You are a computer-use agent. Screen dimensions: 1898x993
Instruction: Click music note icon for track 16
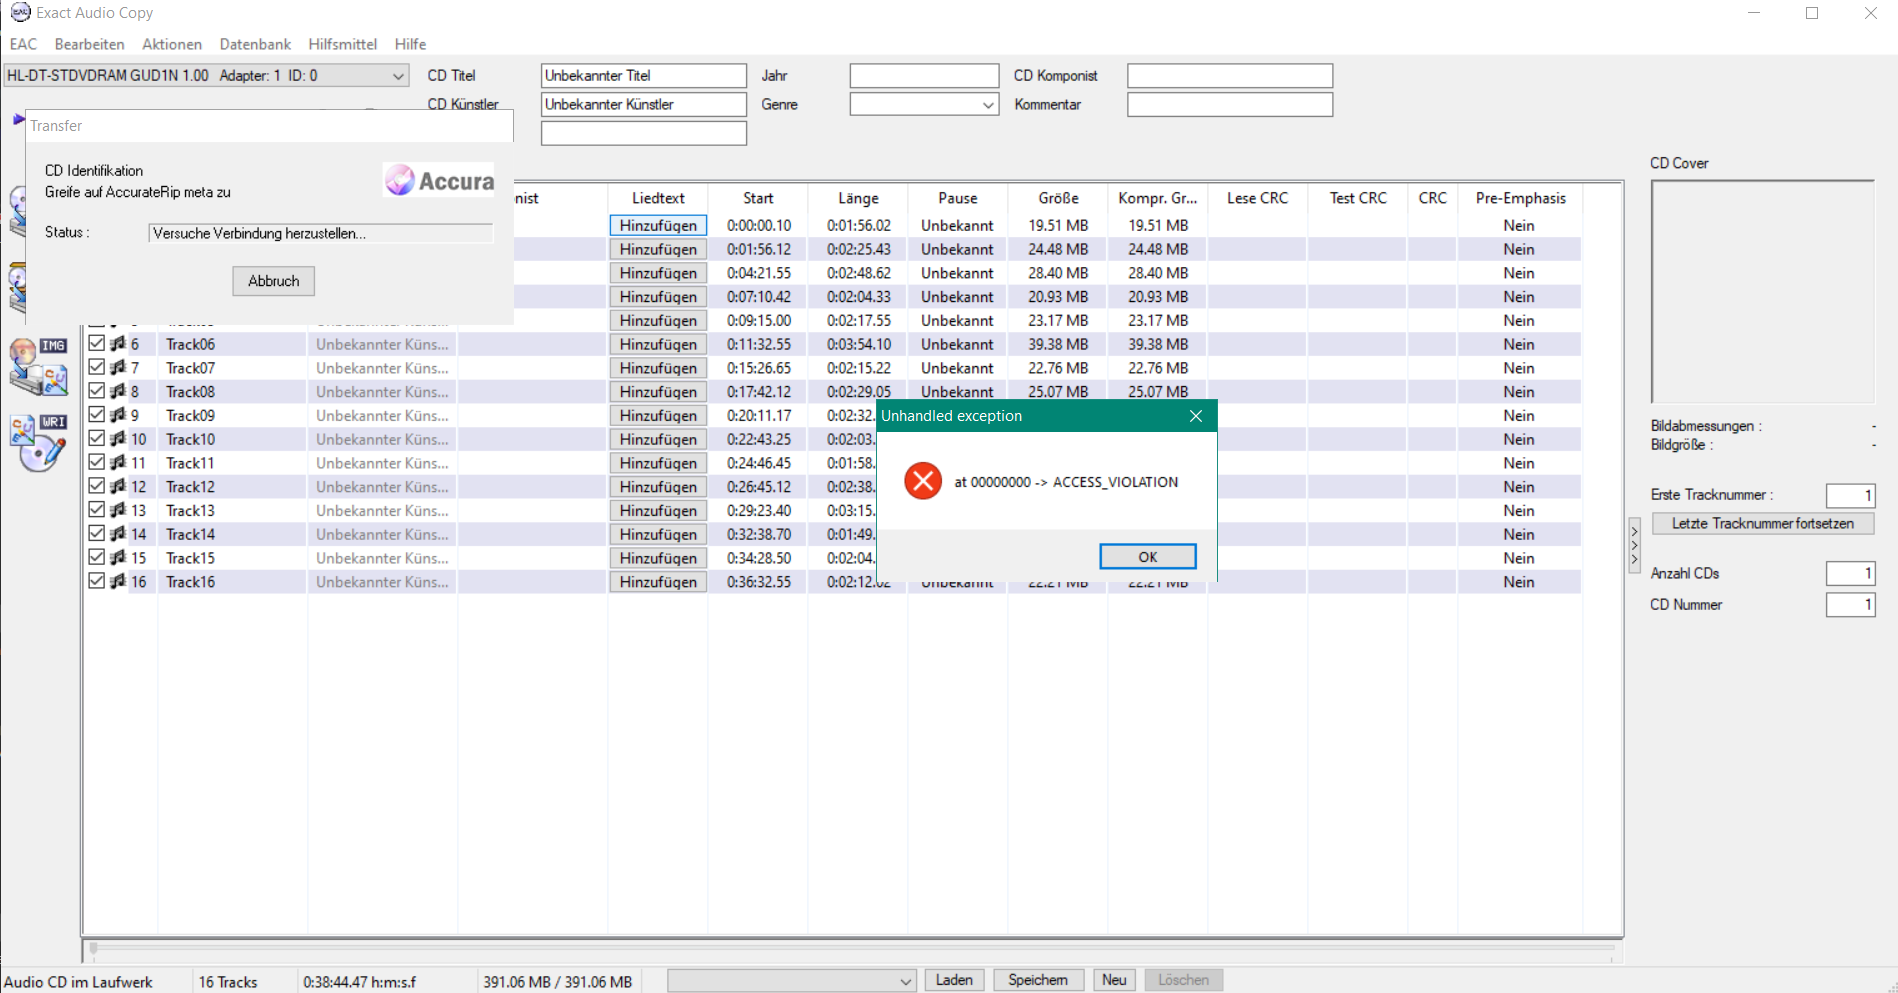[118, 581]
